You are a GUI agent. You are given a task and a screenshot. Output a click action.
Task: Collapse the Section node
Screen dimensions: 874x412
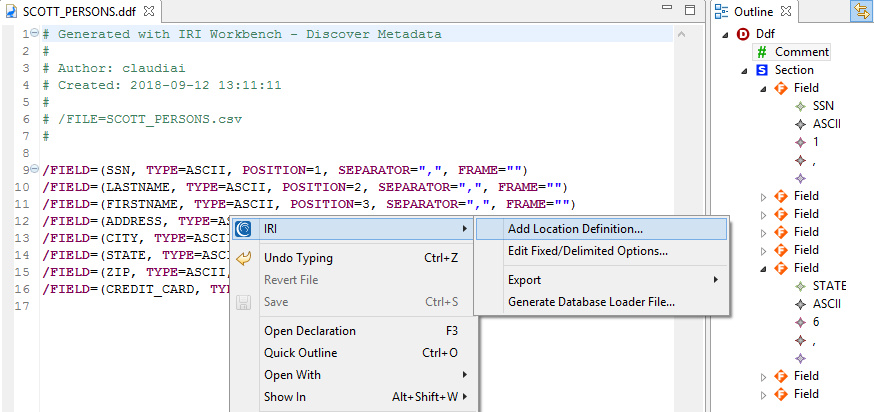point(745,71)
